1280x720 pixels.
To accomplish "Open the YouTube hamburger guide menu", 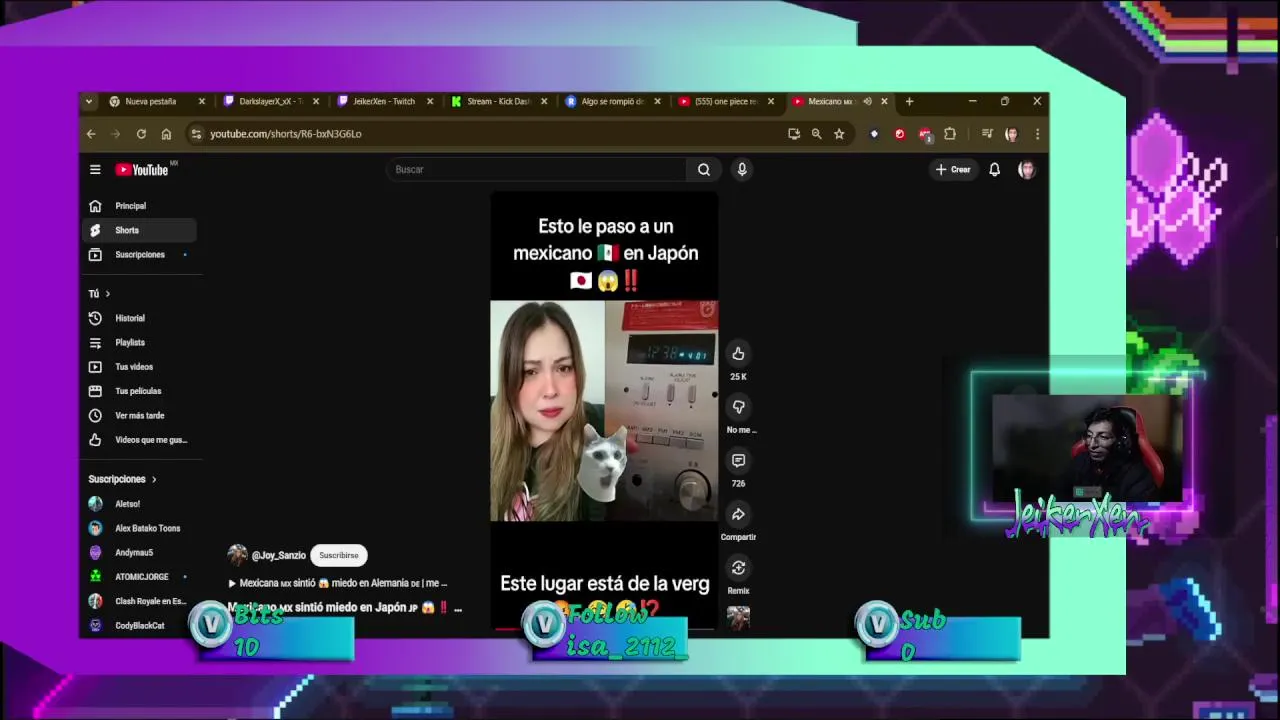I will (95, 170).
